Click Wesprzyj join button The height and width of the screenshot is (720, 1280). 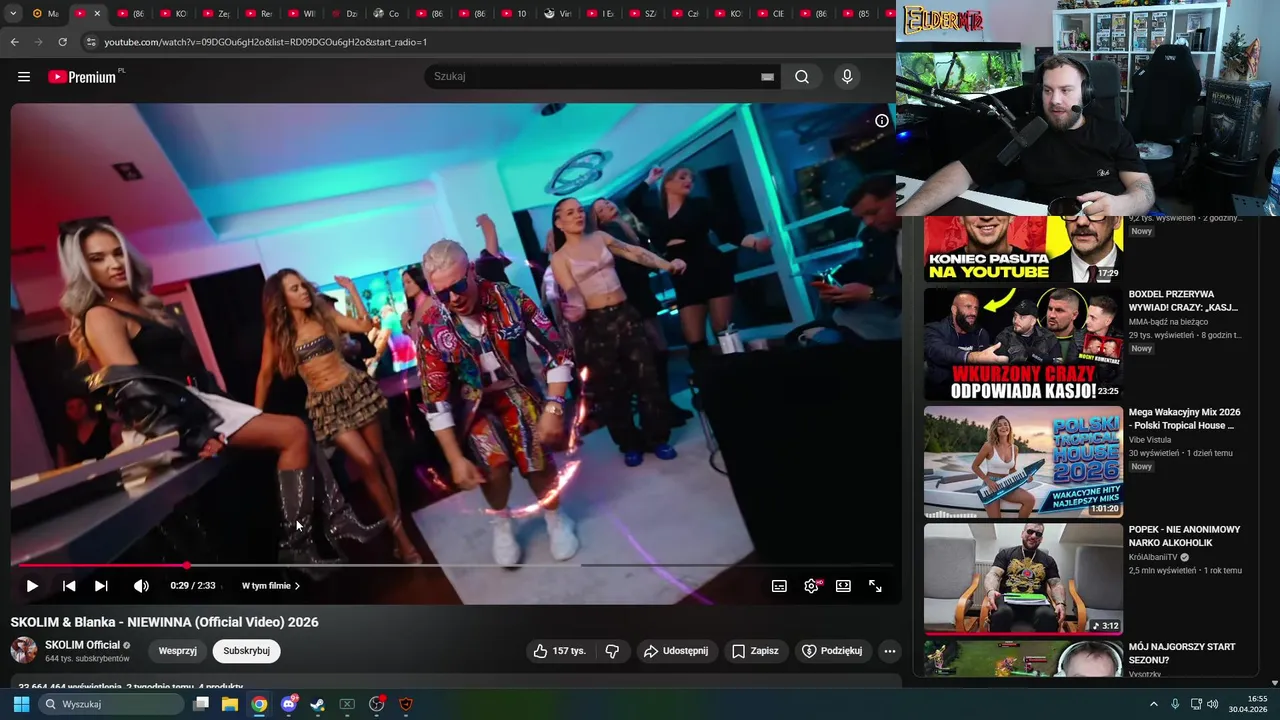point(178,651)
